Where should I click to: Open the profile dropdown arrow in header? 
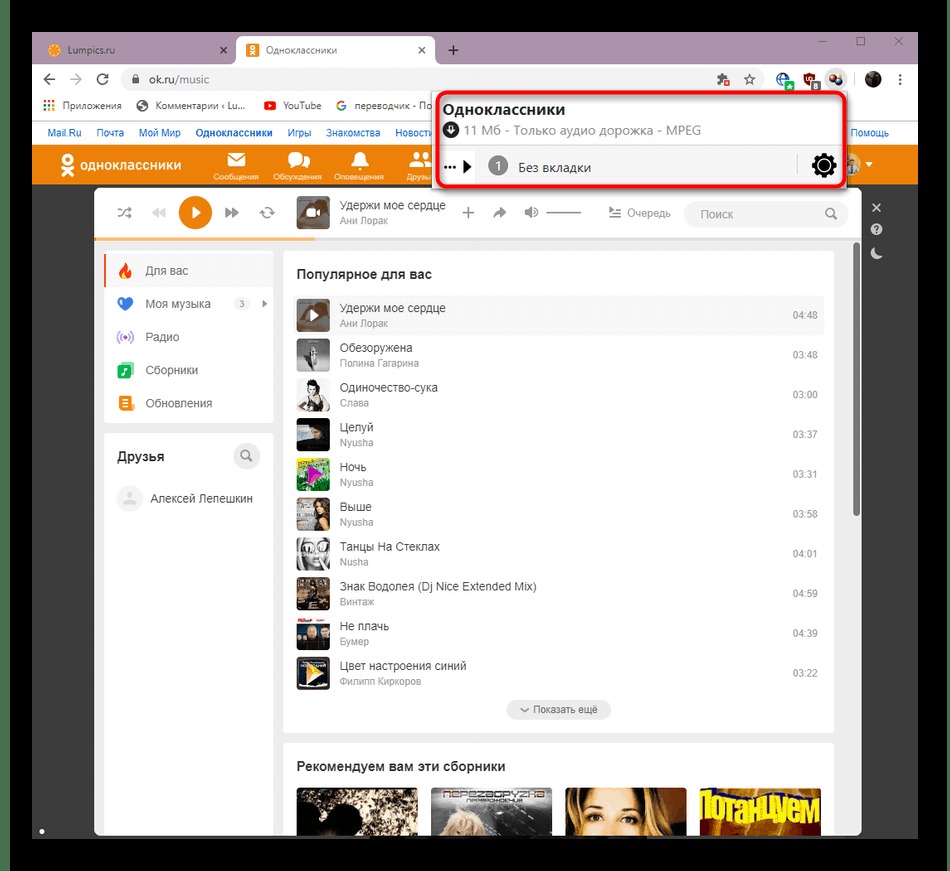pos(869,164)
